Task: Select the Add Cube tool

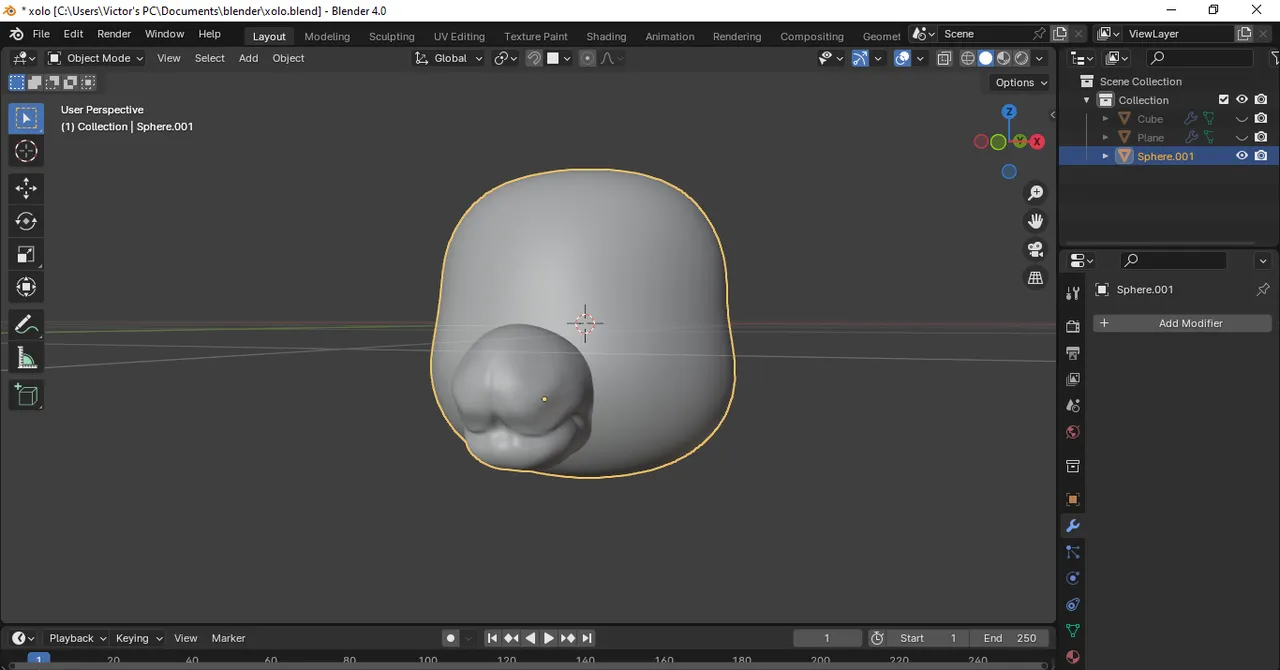Action: point(27,395)
